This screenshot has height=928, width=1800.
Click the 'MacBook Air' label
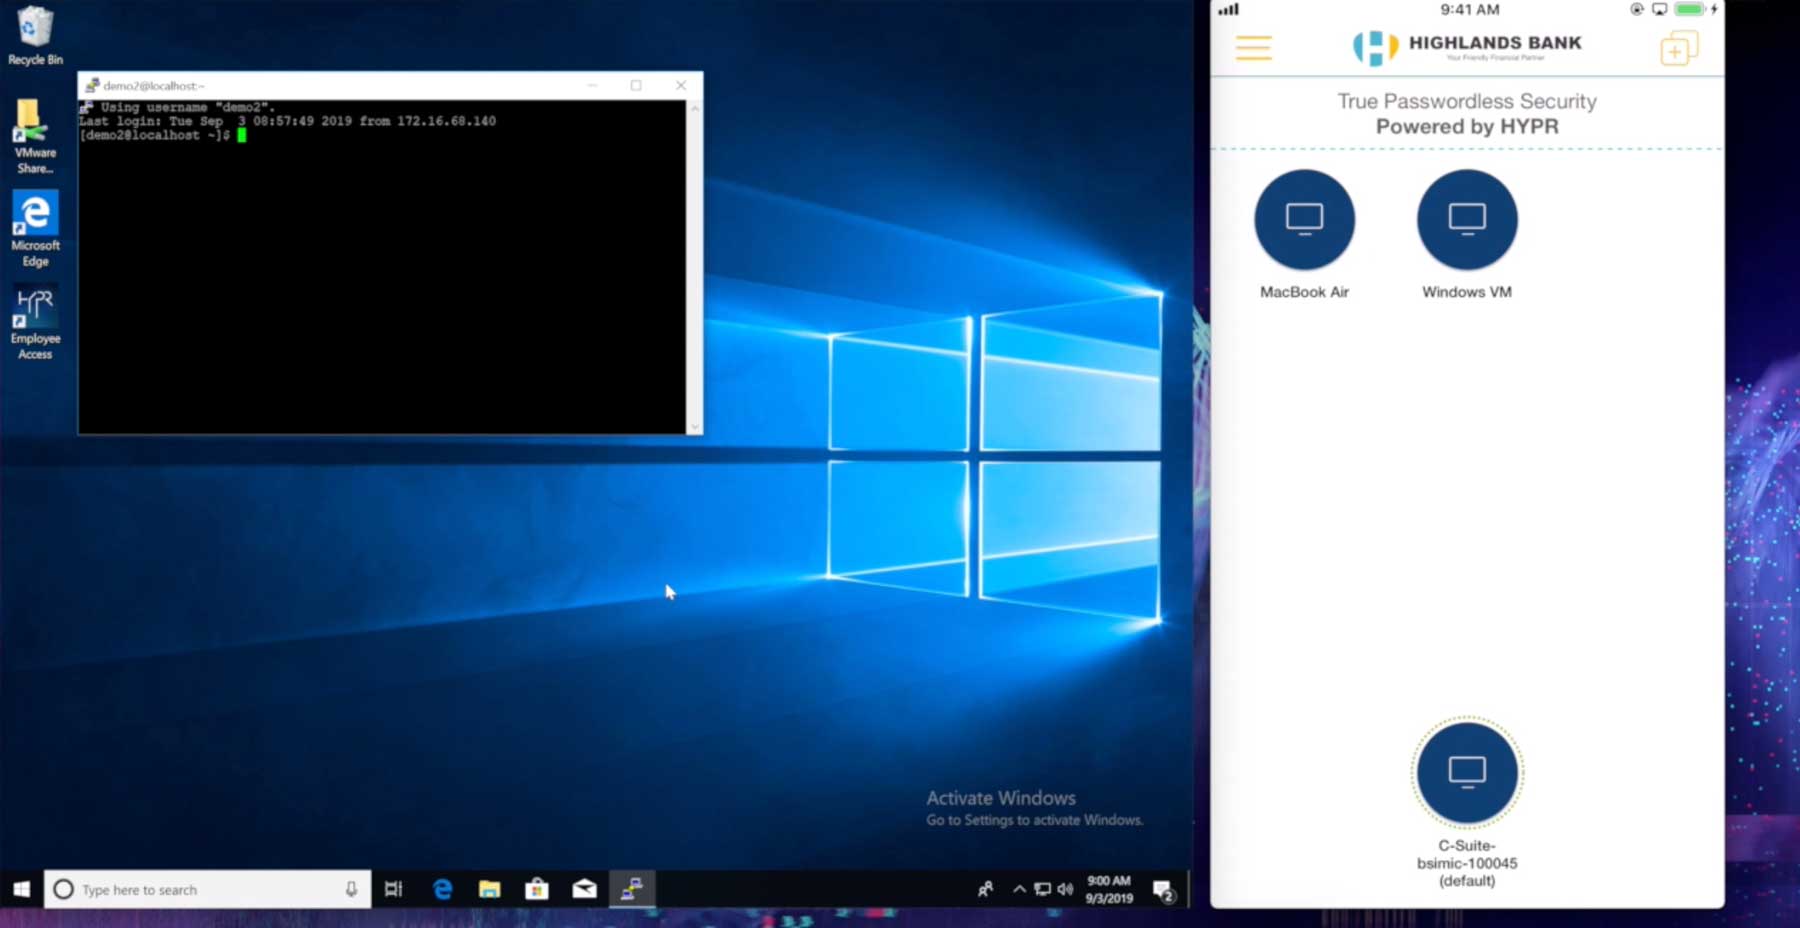pyautogui.click(x=1304, y=292)
